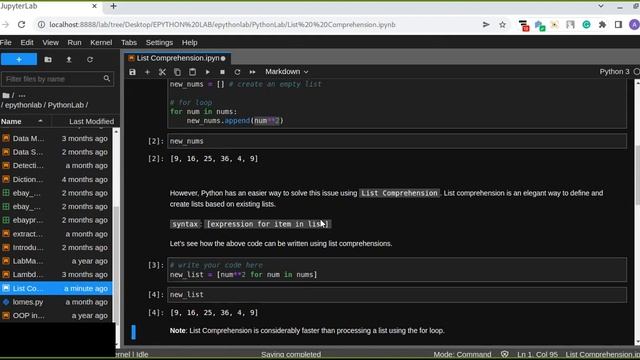Select the Diction... notebook file
The width and height of the screenshot is (640, 360).
56,179
